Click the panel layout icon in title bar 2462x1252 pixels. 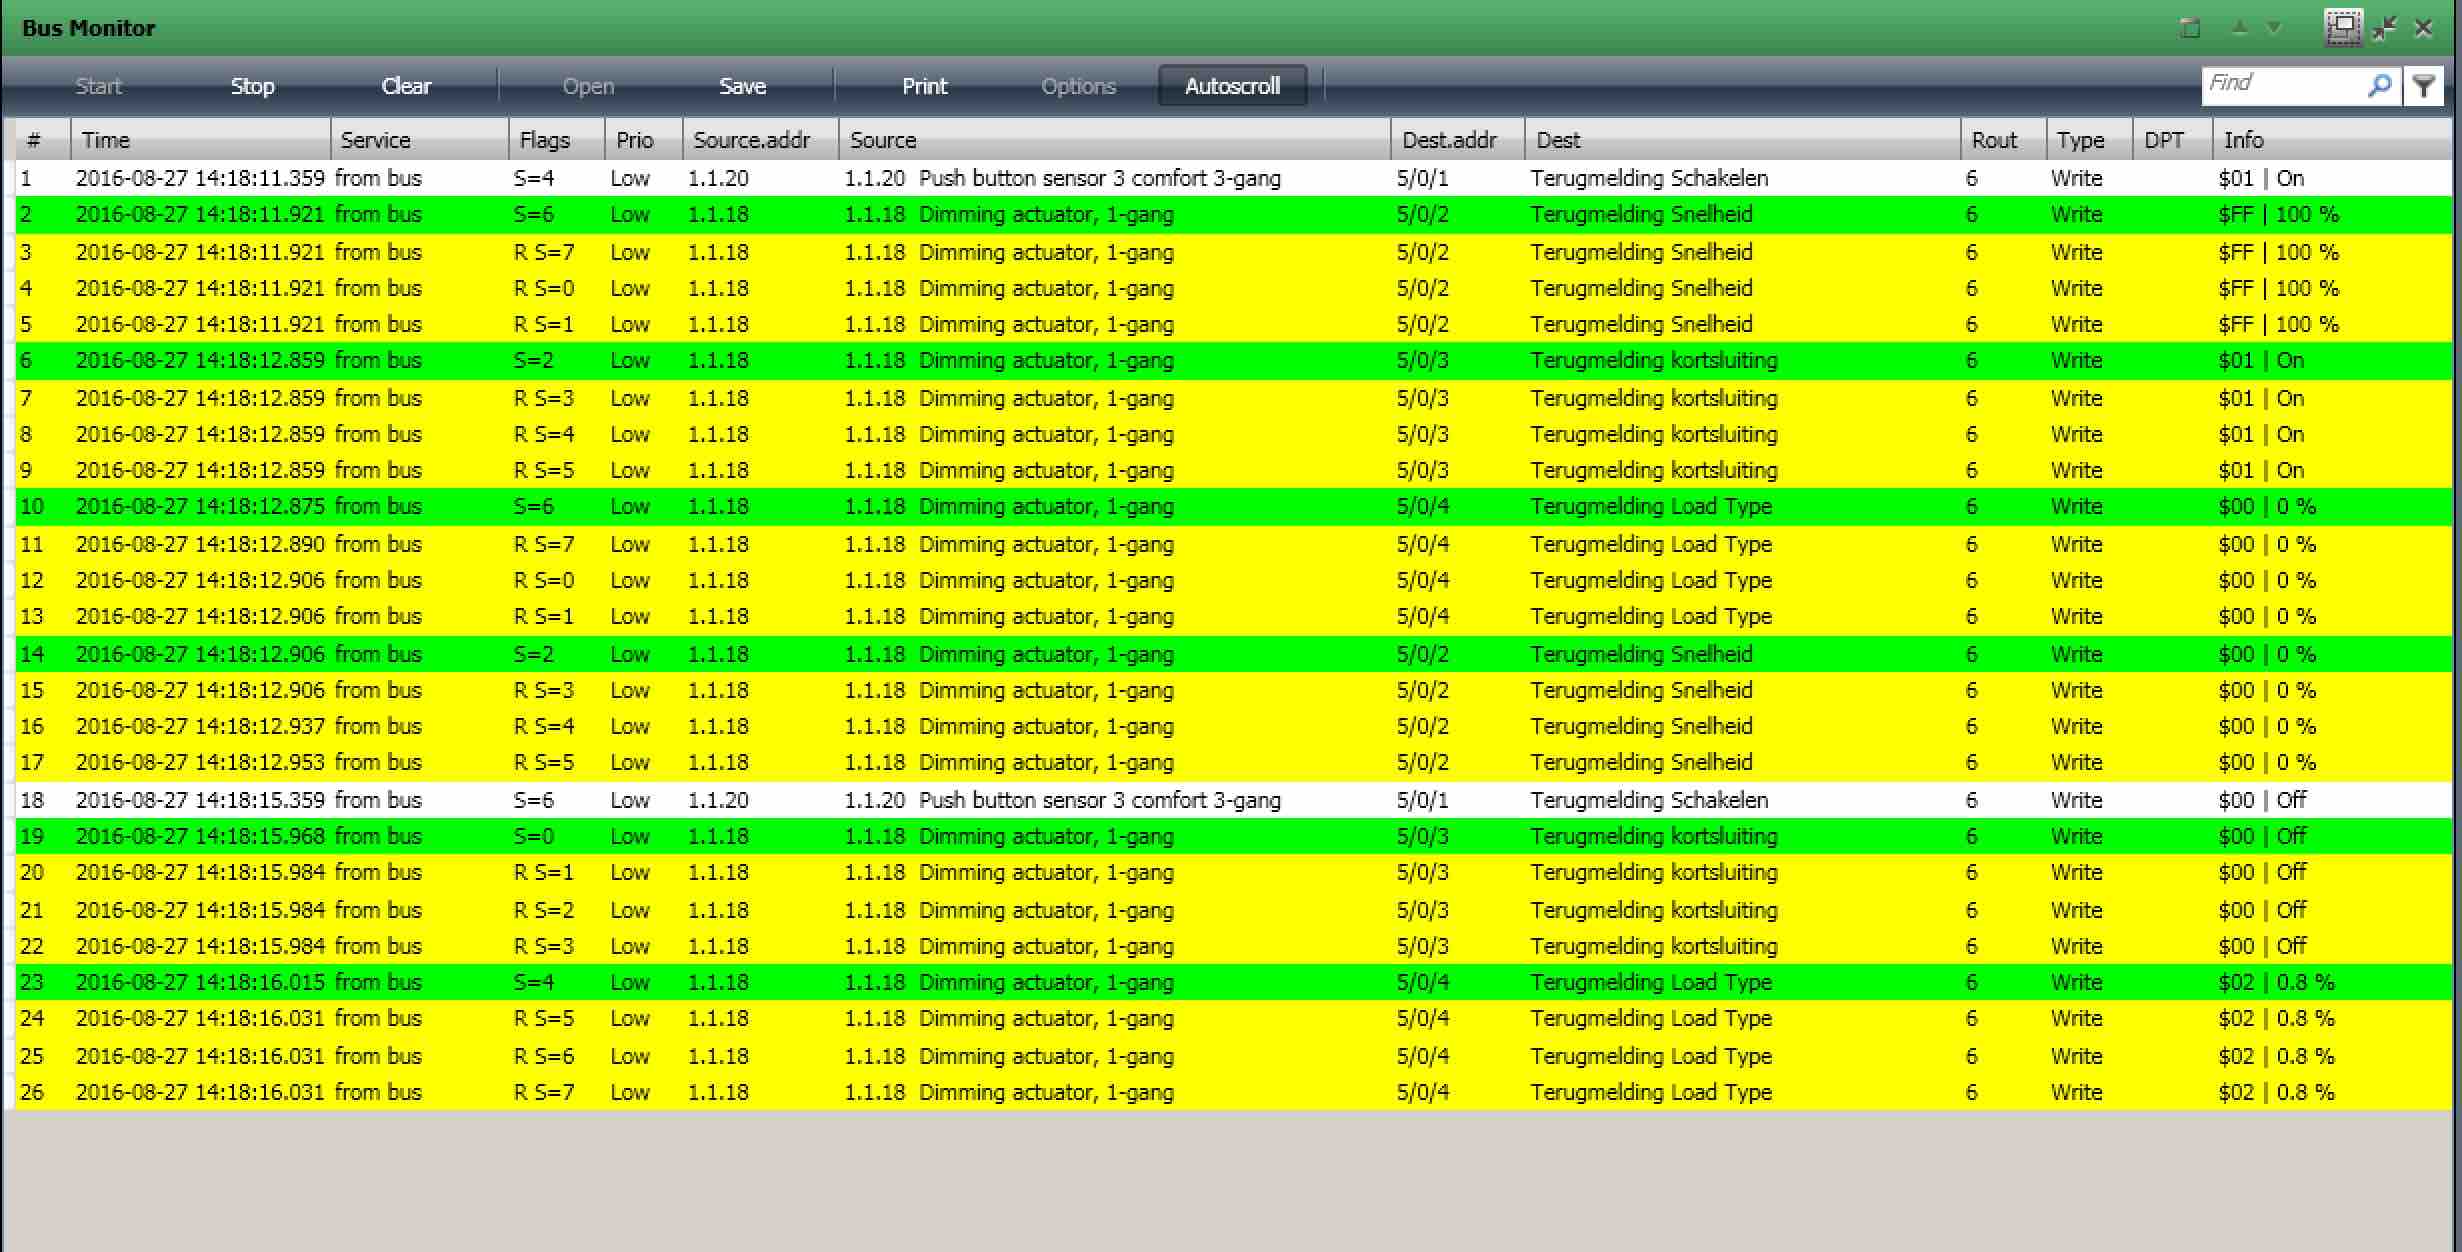[2343, 28]
